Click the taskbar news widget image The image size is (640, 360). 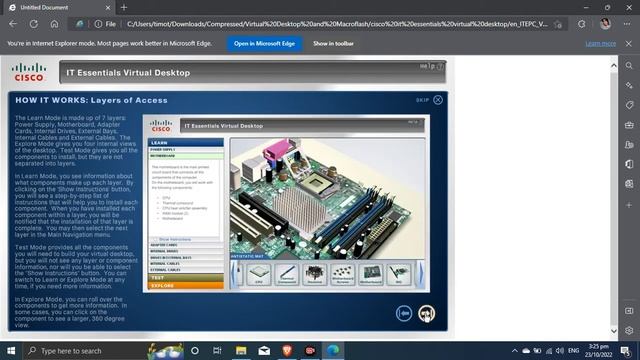point(165,351)
